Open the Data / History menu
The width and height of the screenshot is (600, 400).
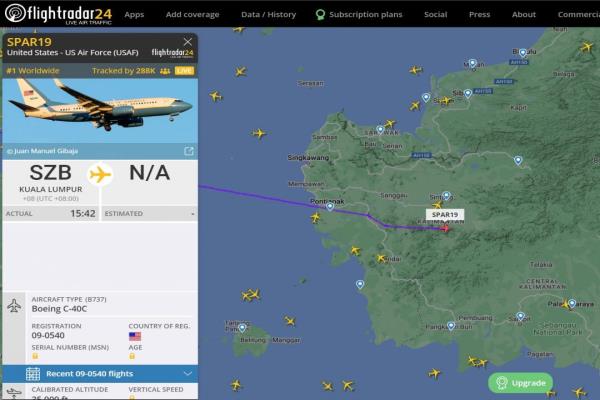269,15
